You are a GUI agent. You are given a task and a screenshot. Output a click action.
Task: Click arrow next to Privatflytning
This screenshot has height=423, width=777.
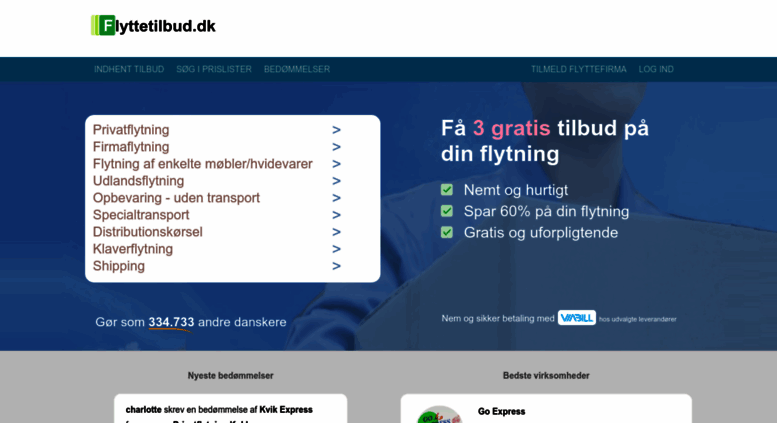pyautogui.click(x=336, y=130)
